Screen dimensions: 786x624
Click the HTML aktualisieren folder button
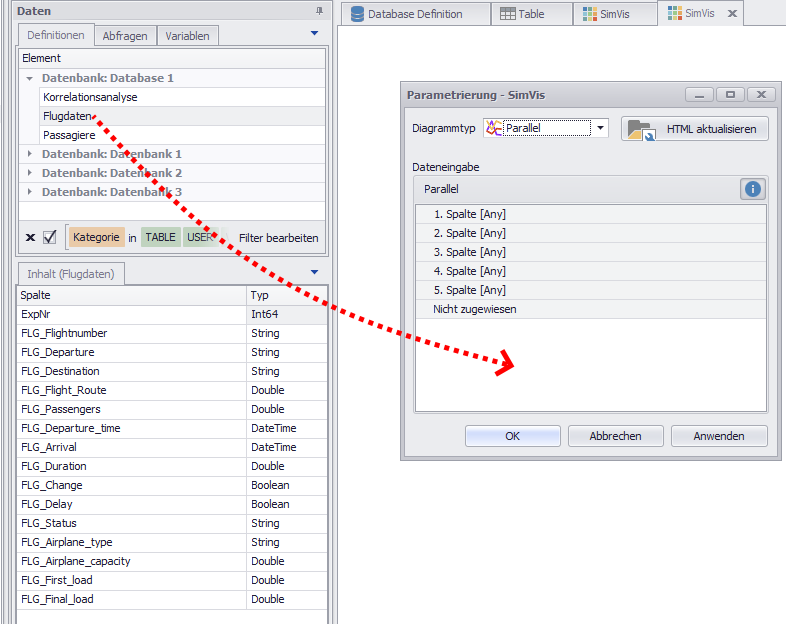pos(695,129)
